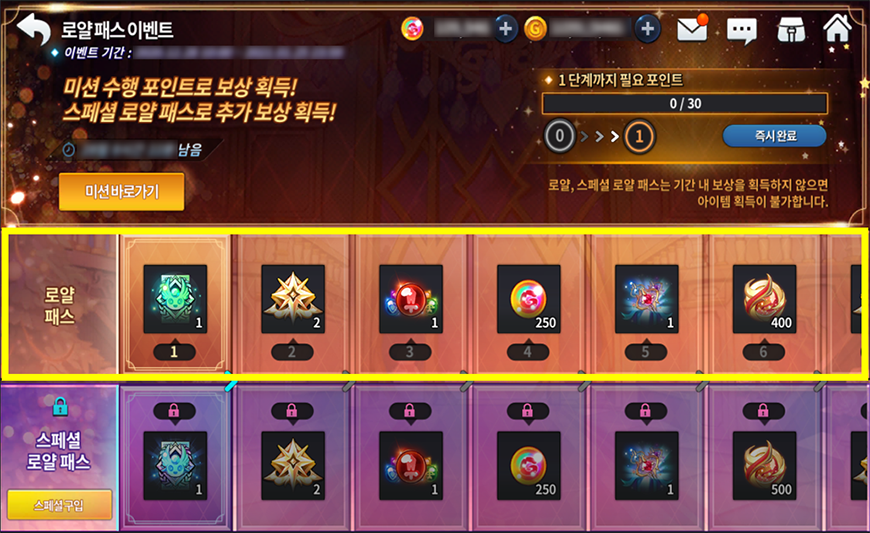870x533 pixels.
Task: Click the lock above Special Pass first reward
Action: coord(174,411)
